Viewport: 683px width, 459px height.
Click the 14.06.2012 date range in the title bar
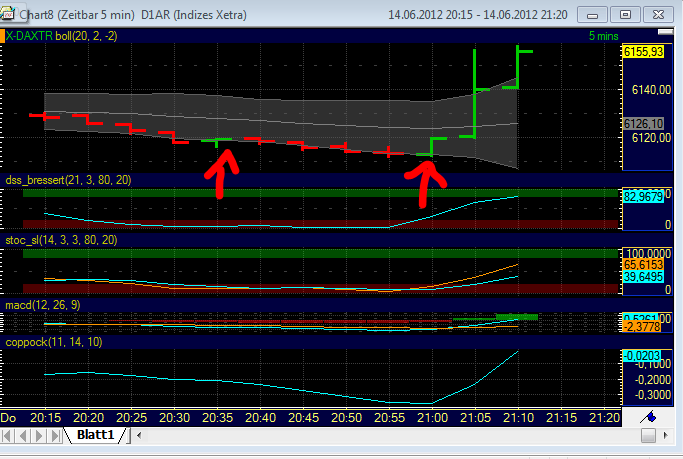(477, 15)
